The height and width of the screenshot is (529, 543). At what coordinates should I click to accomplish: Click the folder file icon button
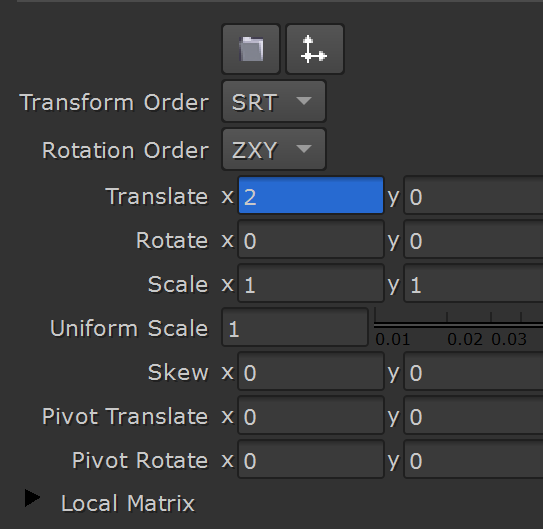pos(251,49)
